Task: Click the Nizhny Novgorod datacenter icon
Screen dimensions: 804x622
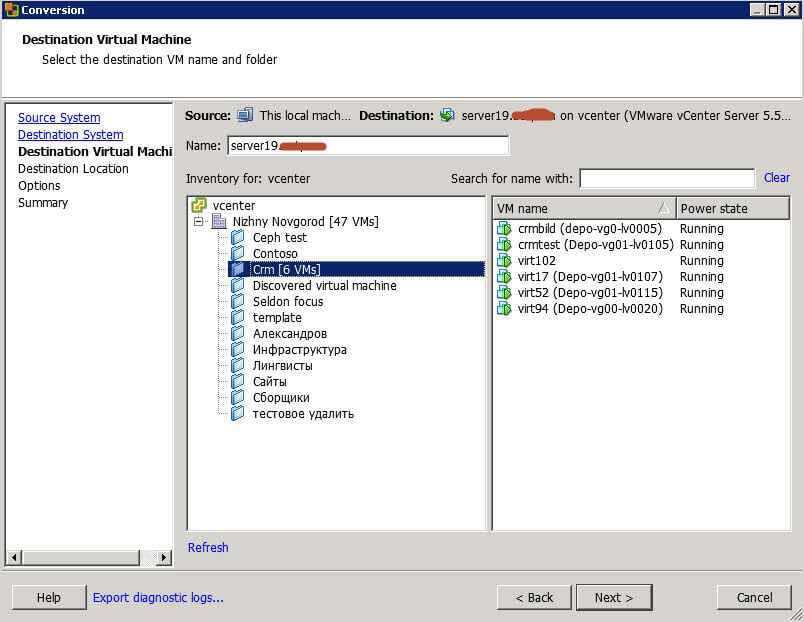Action: click(x=219, y=222)
